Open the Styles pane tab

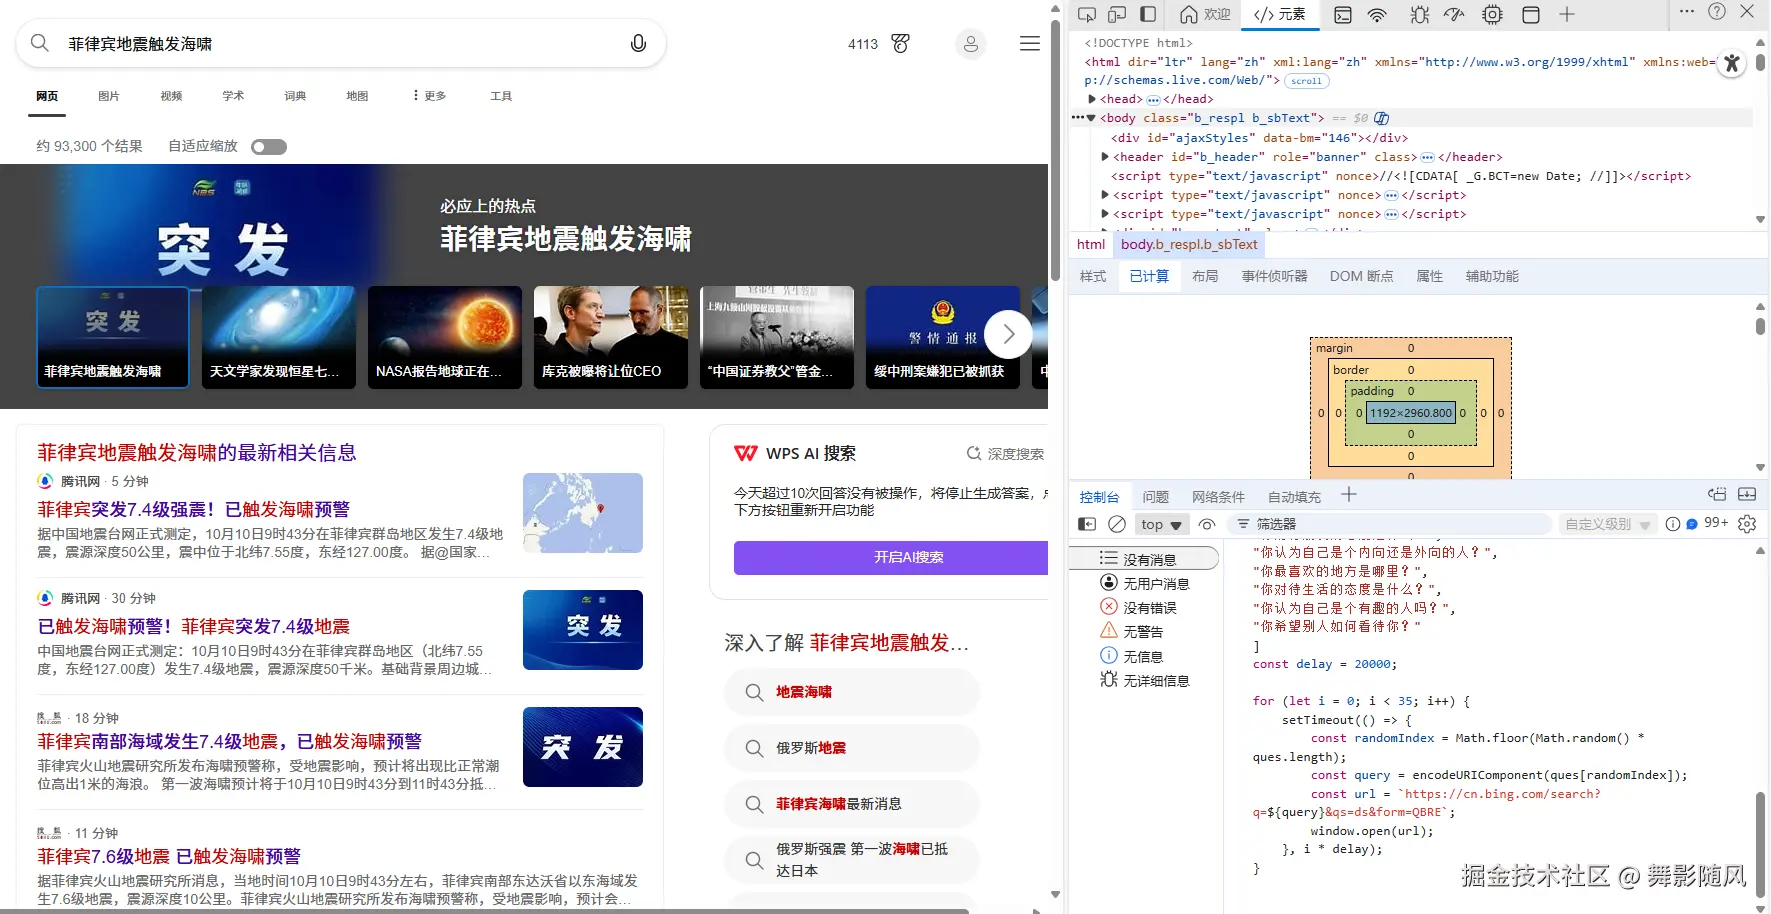point(1093,276)
